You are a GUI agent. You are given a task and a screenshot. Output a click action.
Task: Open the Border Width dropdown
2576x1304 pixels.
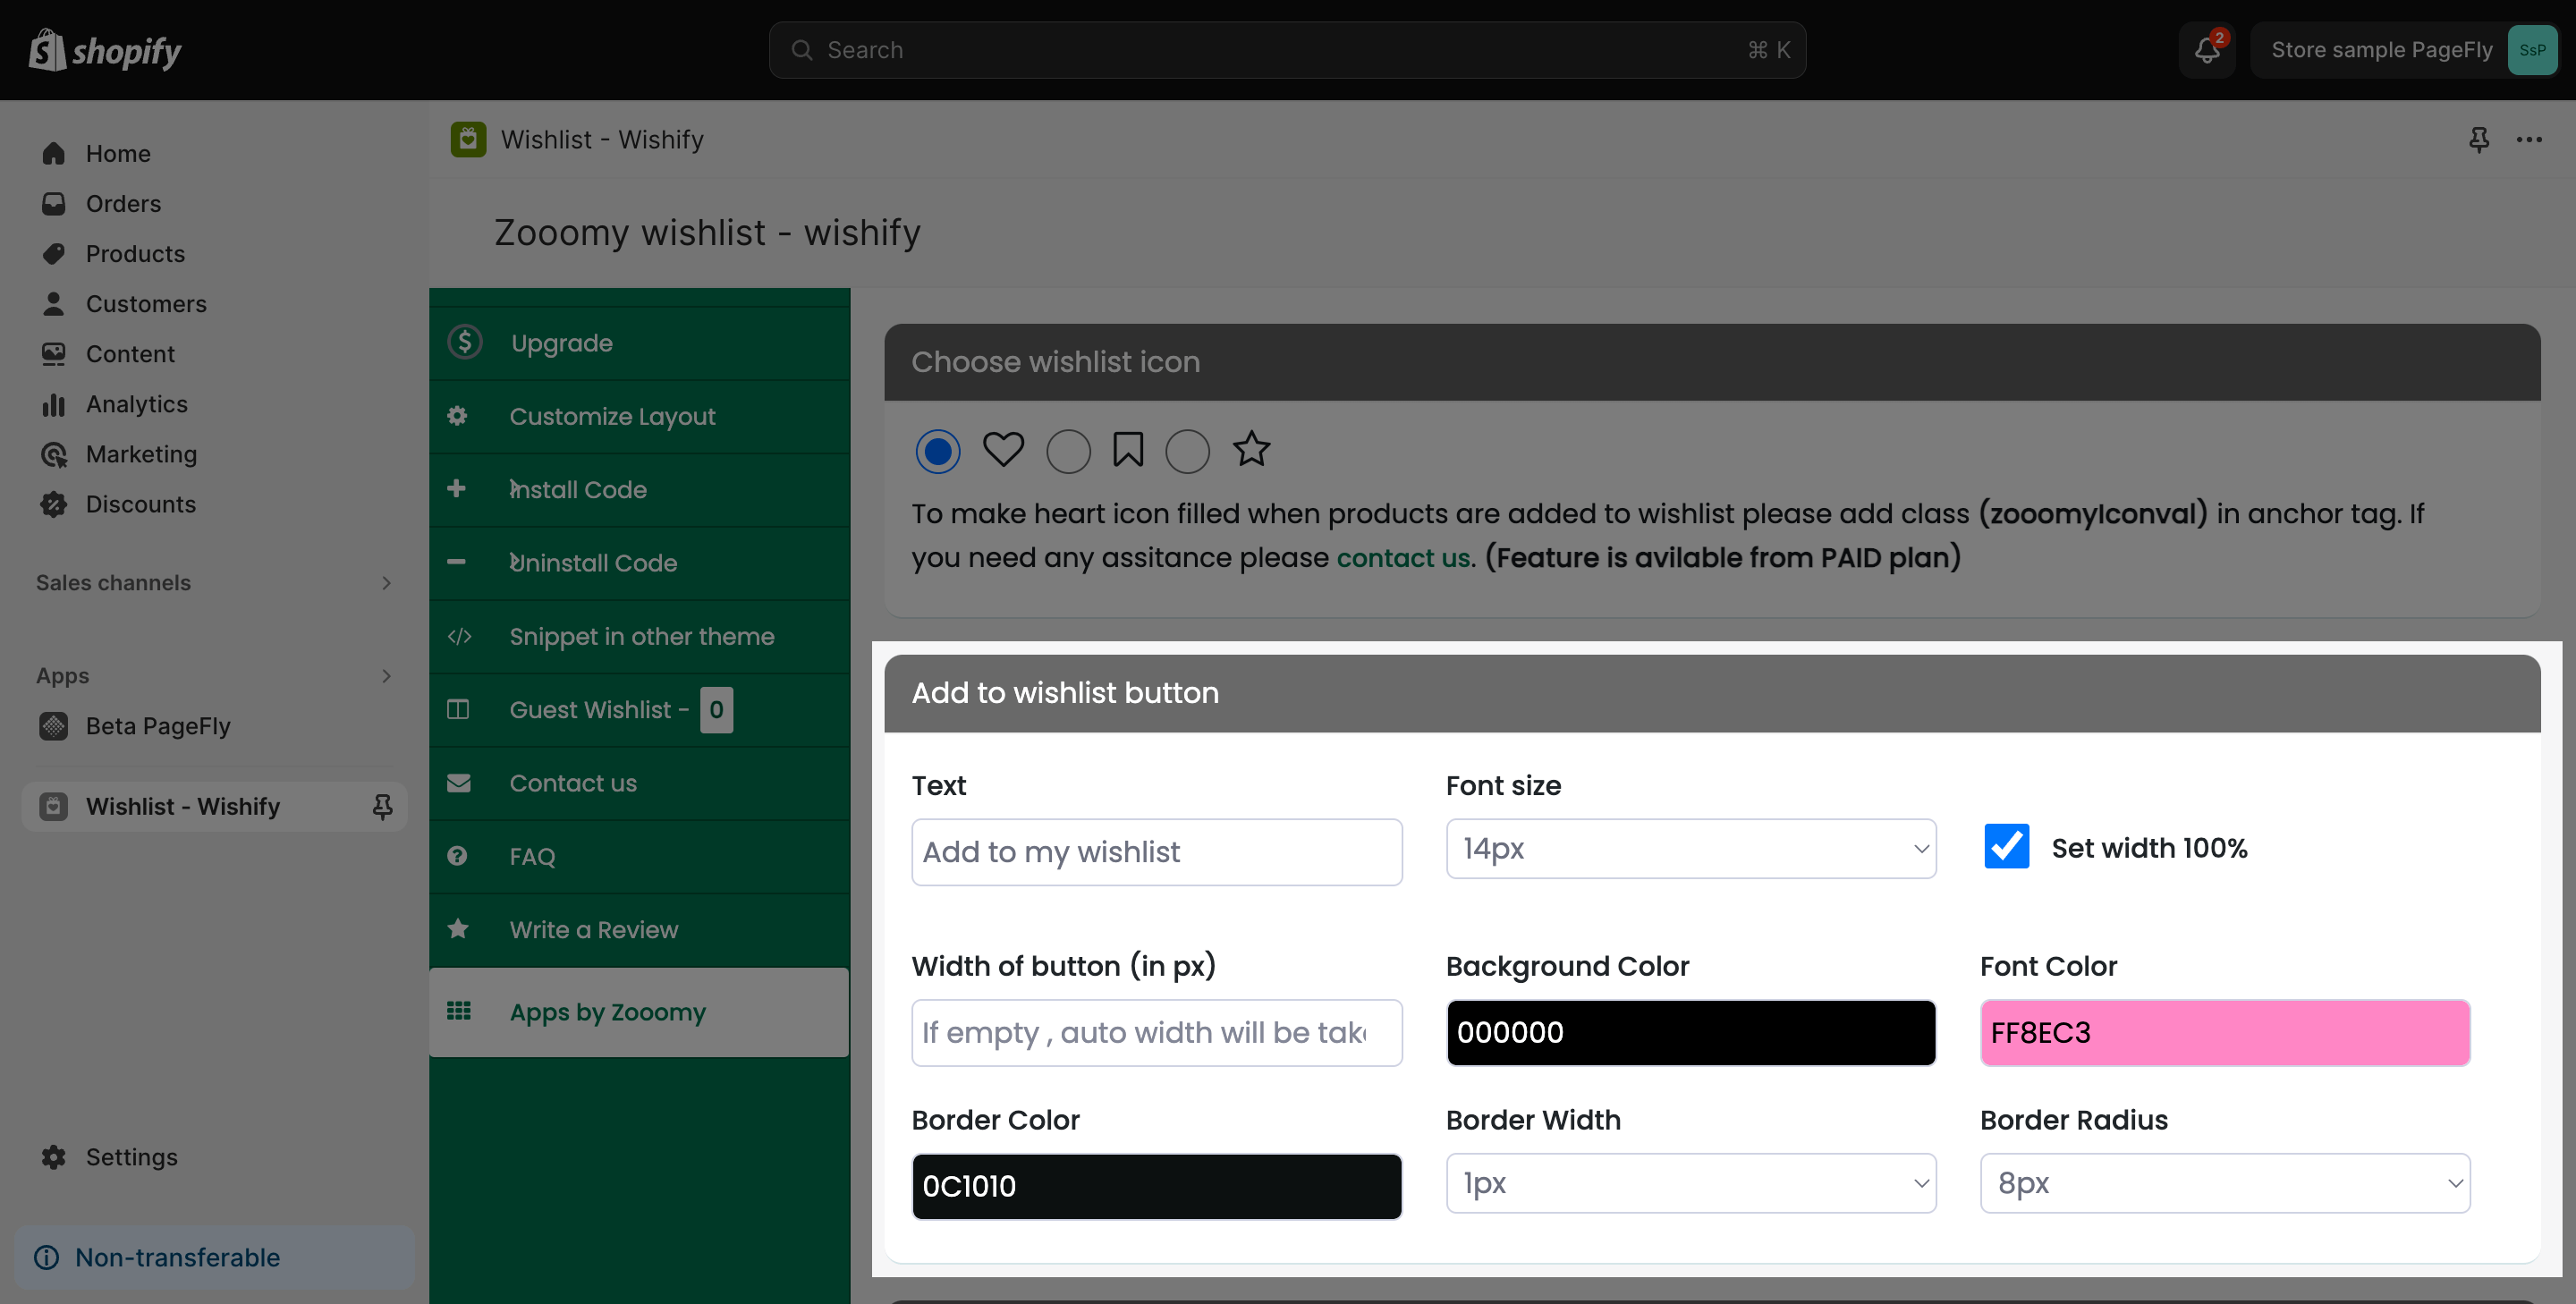click(1691, 1184)
